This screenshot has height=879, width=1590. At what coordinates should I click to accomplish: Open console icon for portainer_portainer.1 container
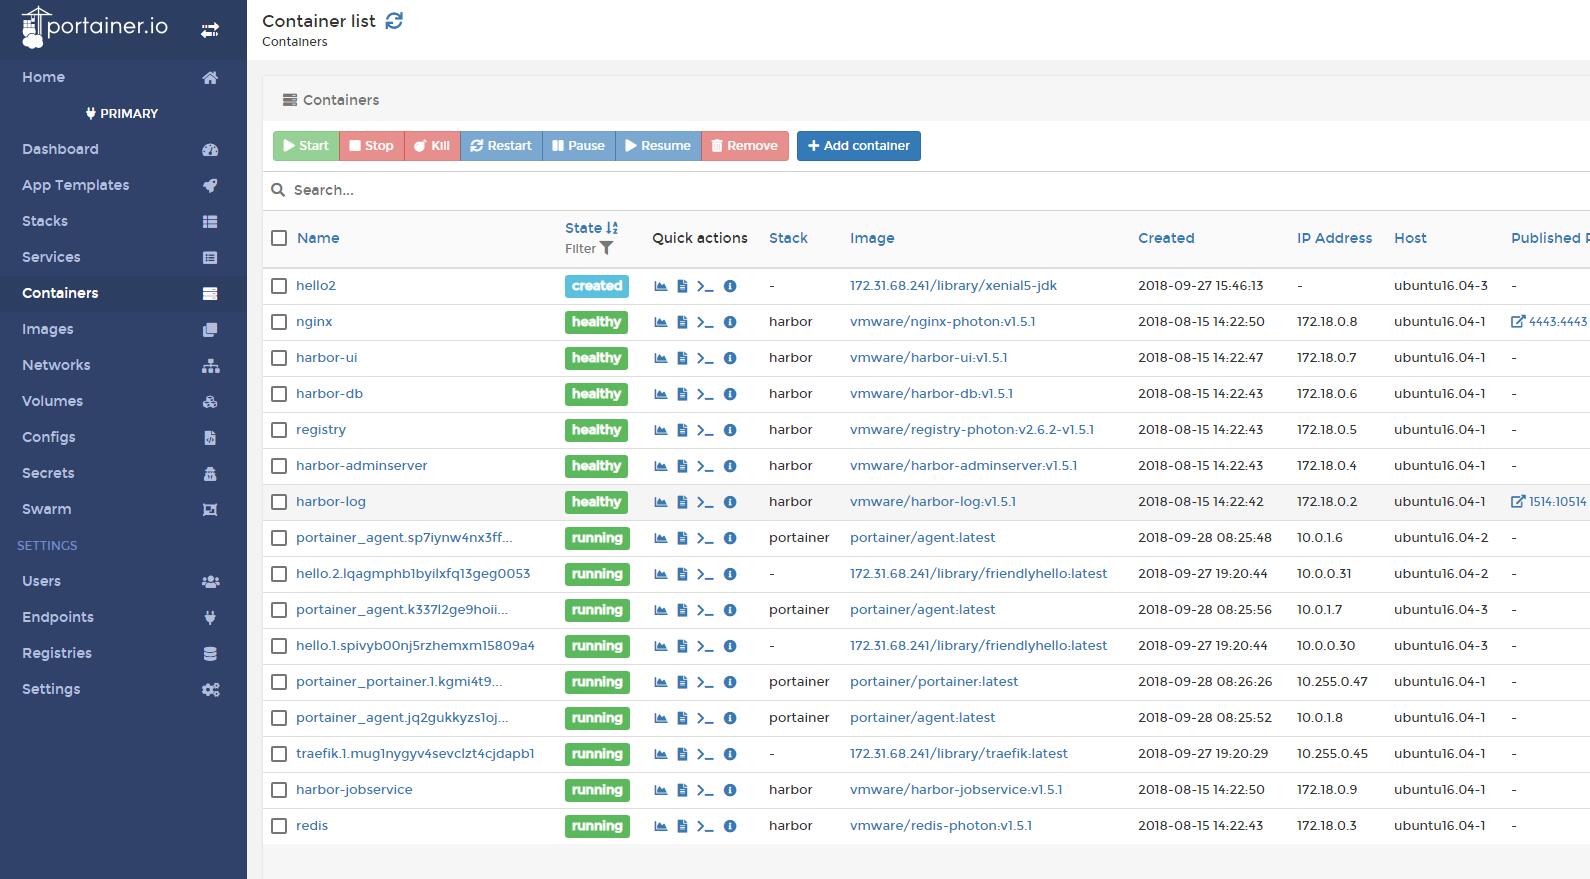[x=705, y=682]
